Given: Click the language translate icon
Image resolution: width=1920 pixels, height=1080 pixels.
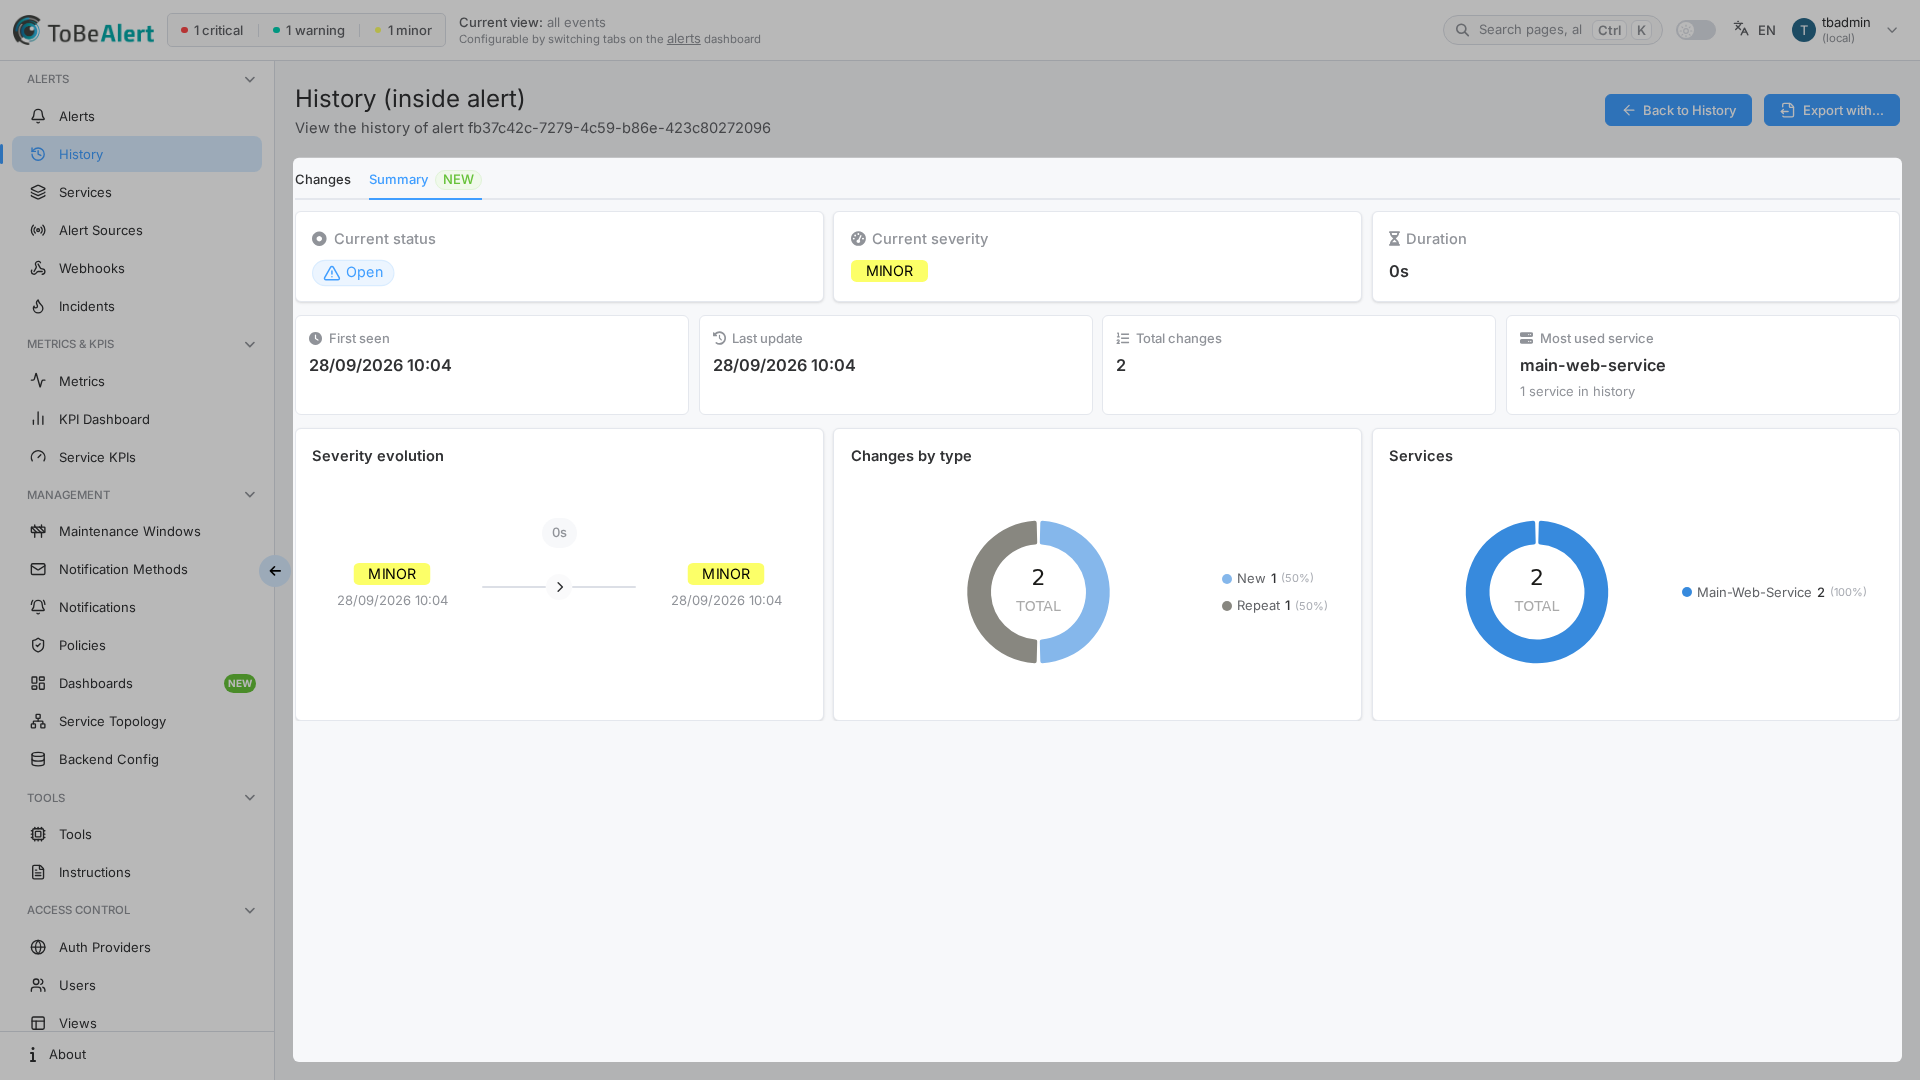Looking at the screenshot, I should pyautogui.click(x=1741, y=29).
